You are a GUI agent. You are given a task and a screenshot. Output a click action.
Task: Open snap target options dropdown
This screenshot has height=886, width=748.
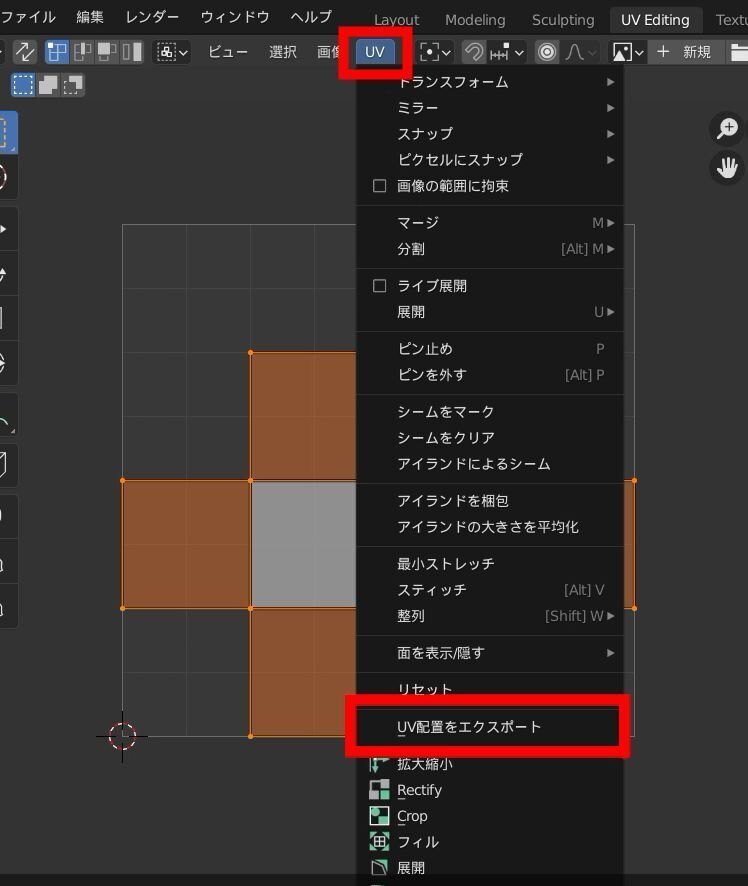(506, 53)
